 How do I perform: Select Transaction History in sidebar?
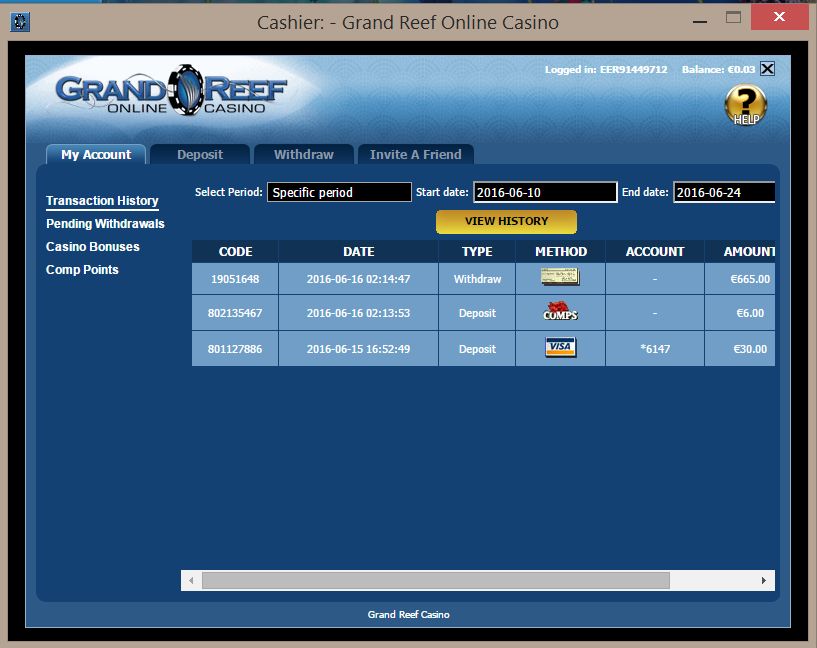tap(102, 201)
